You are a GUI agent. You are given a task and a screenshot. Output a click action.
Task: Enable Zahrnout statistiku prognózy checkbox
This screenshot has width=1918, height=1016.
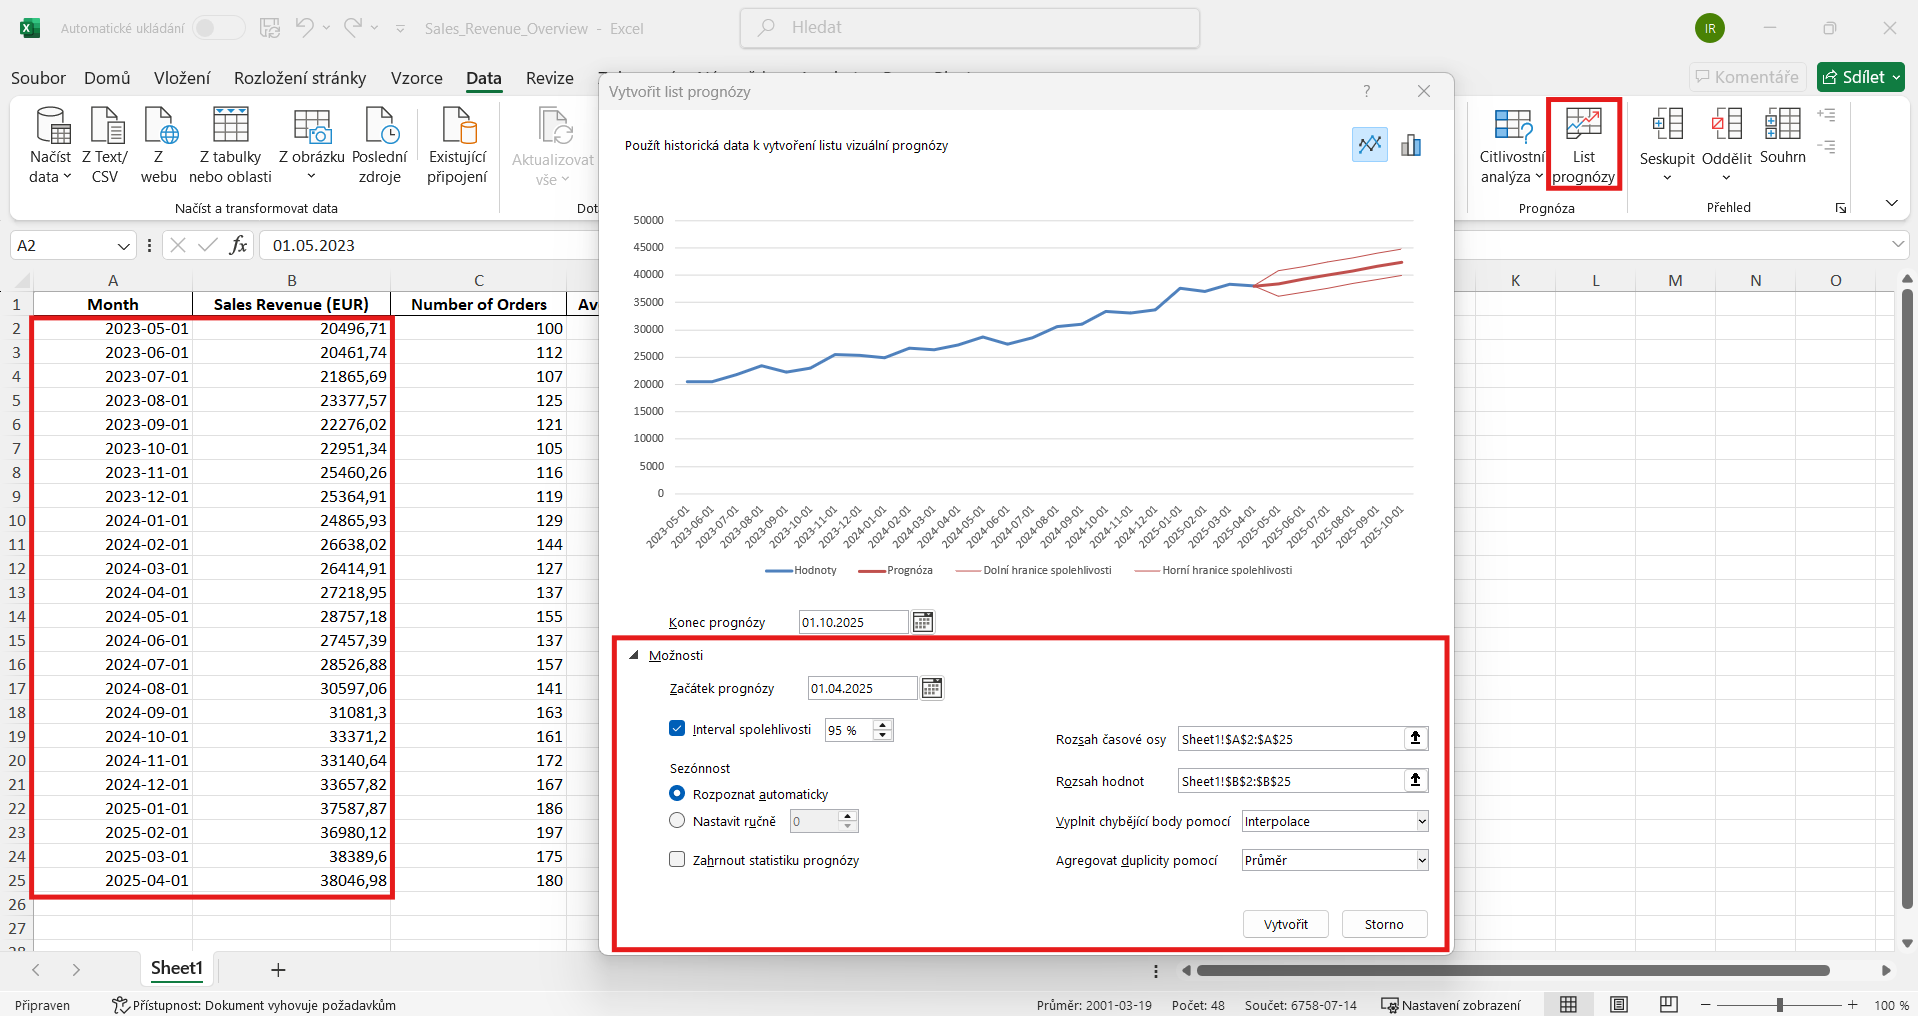(x=677, y=860)
